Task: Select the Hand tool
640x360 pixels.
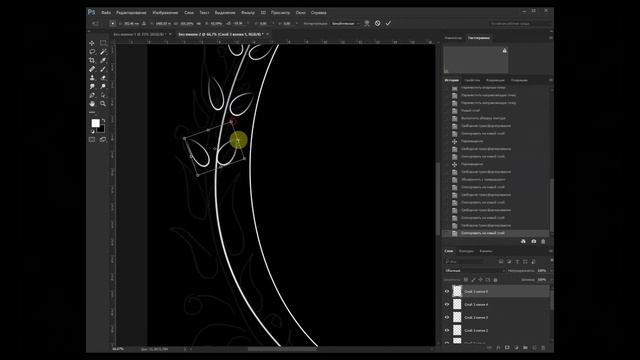Action: tap(92, 104)
